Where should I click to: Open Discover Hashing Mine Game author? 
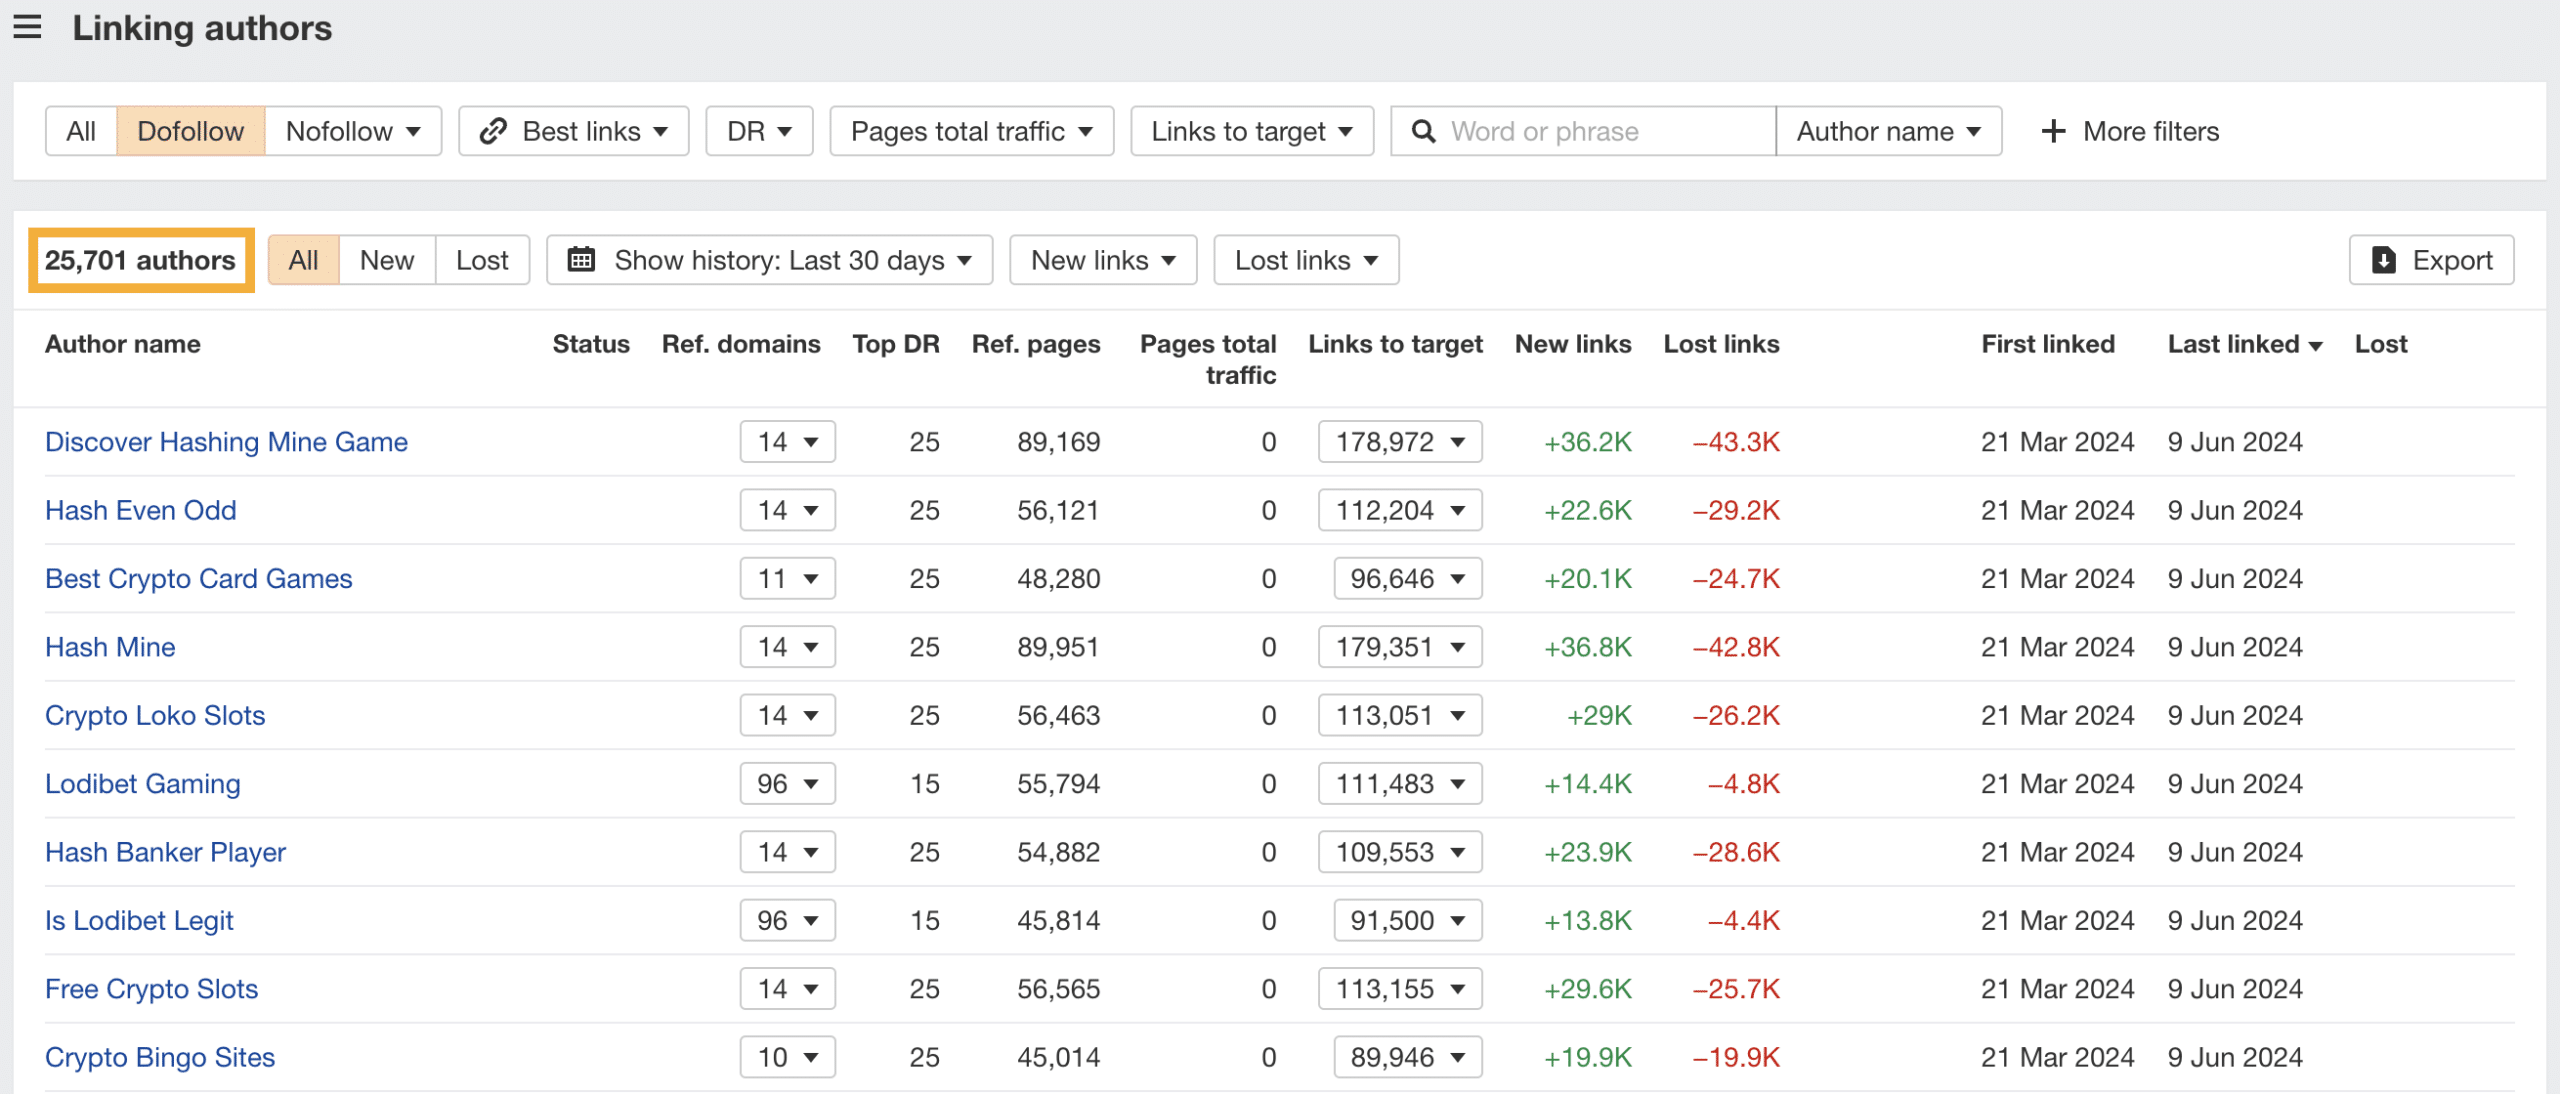(226, 442)
